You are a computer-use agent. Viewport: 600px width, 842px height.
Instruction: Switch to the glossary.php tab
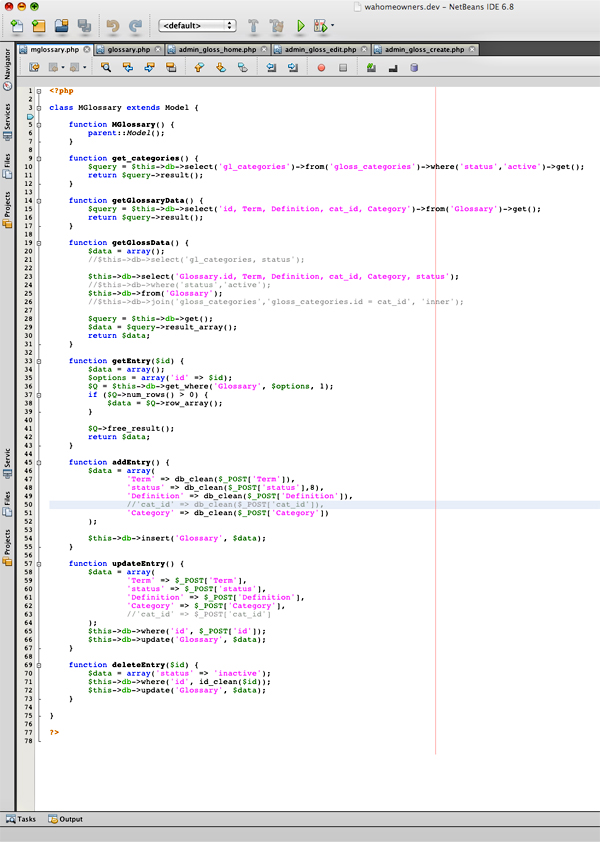point(128,49)
